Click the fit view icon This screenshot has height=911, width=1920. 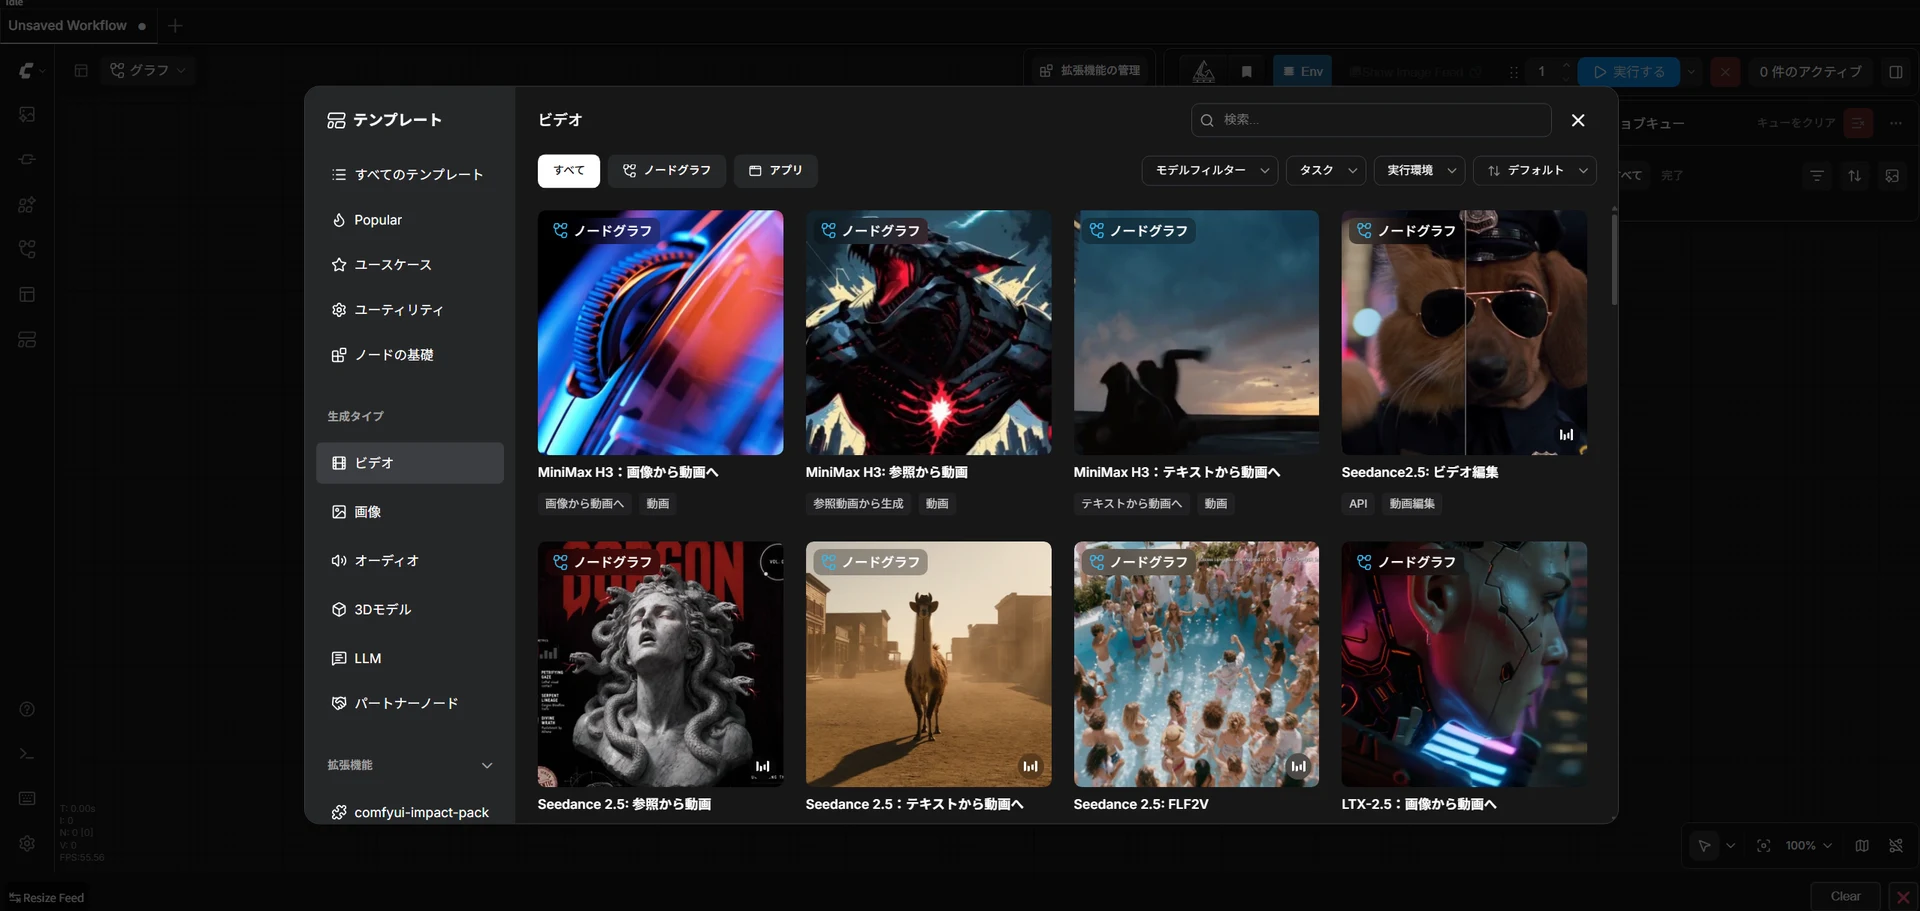1763,846
